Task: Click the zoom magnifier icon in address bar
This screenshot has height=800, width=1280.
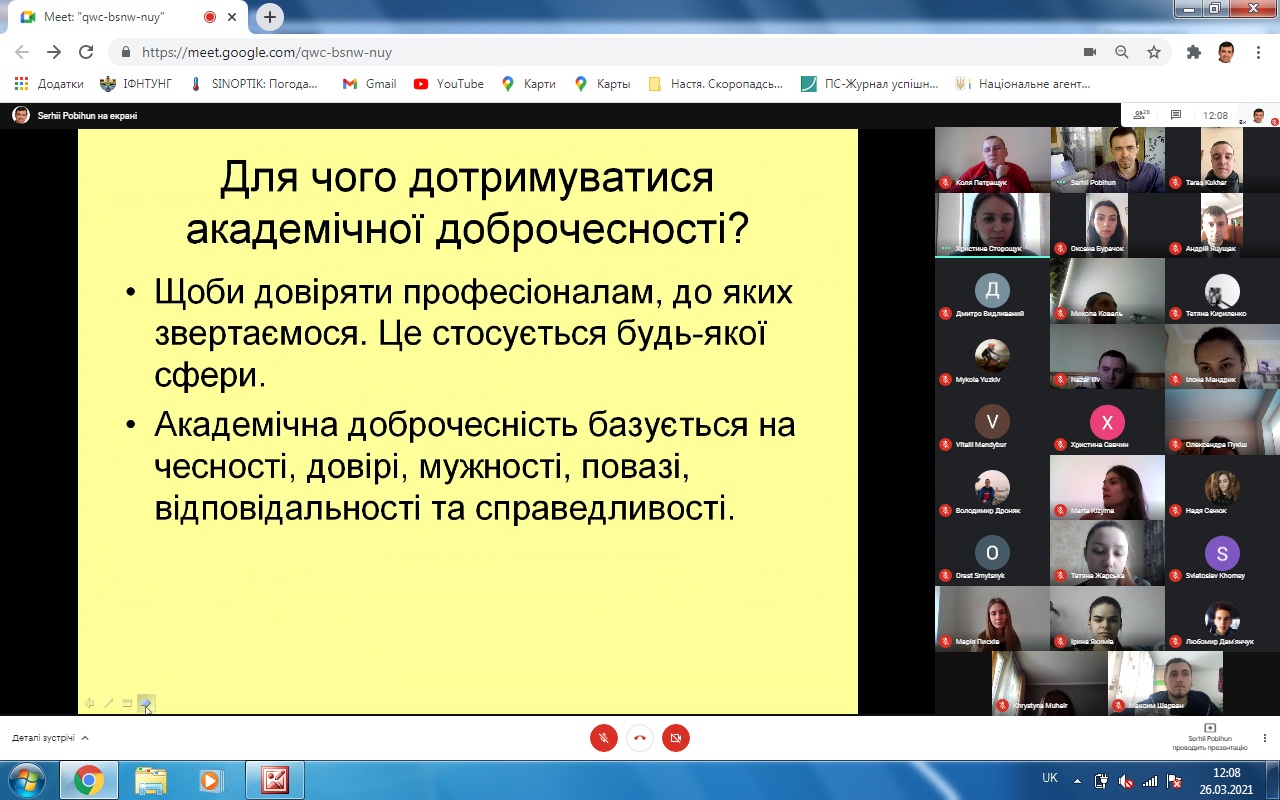Action: click(x=1122, y=52)
